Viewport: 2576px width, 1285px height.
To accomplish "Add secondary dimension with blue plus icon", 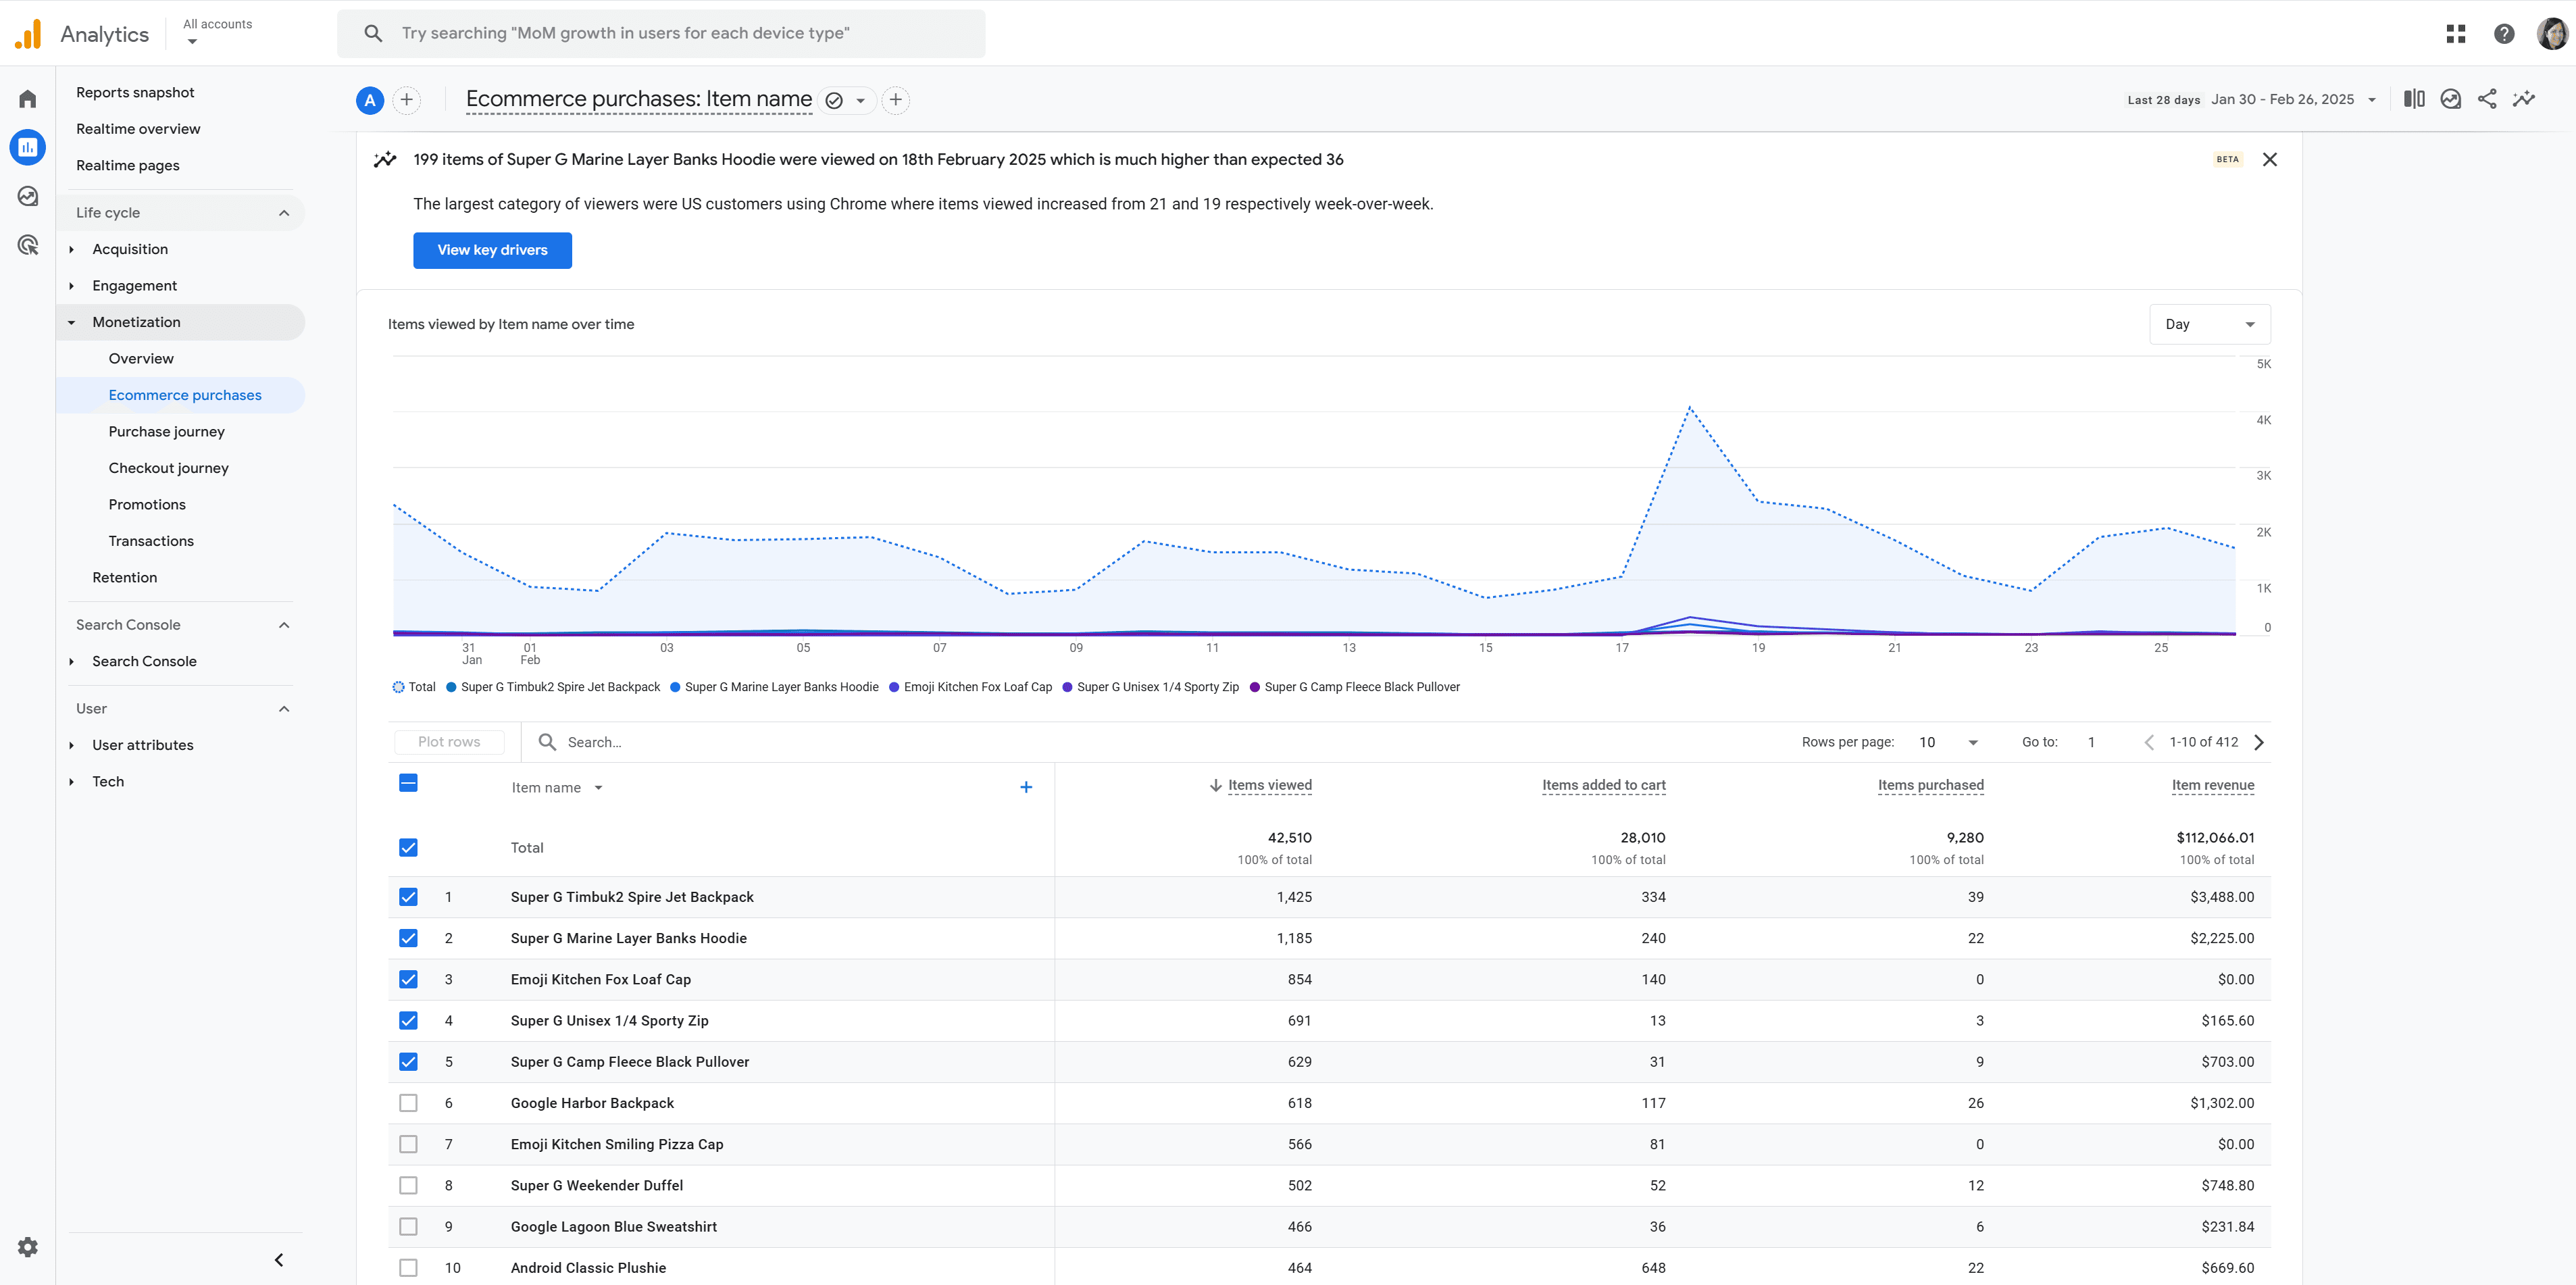I will [1026, 788].
